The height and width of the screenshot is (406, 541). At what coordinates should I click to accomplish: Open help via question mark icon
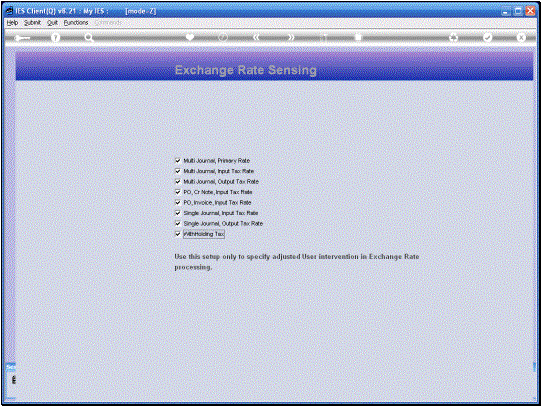point(55,38)
